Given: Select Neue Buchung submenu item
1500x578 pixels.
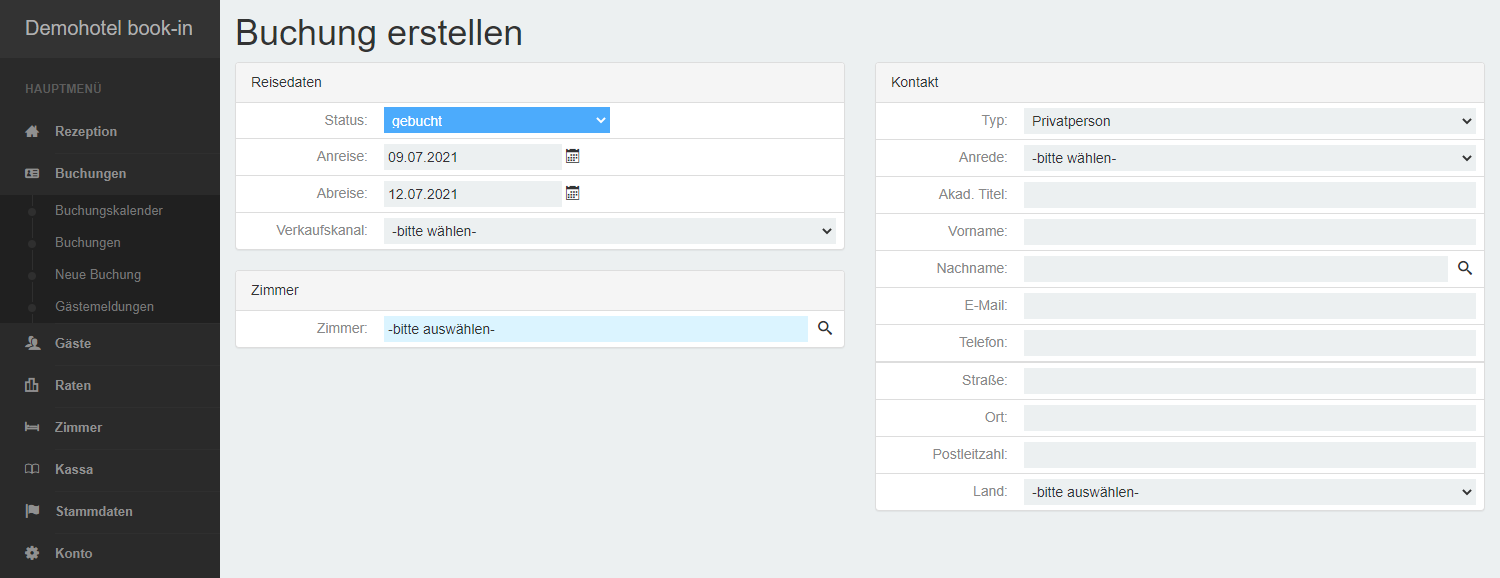Looking at the screenshot, I should (98, 275).
